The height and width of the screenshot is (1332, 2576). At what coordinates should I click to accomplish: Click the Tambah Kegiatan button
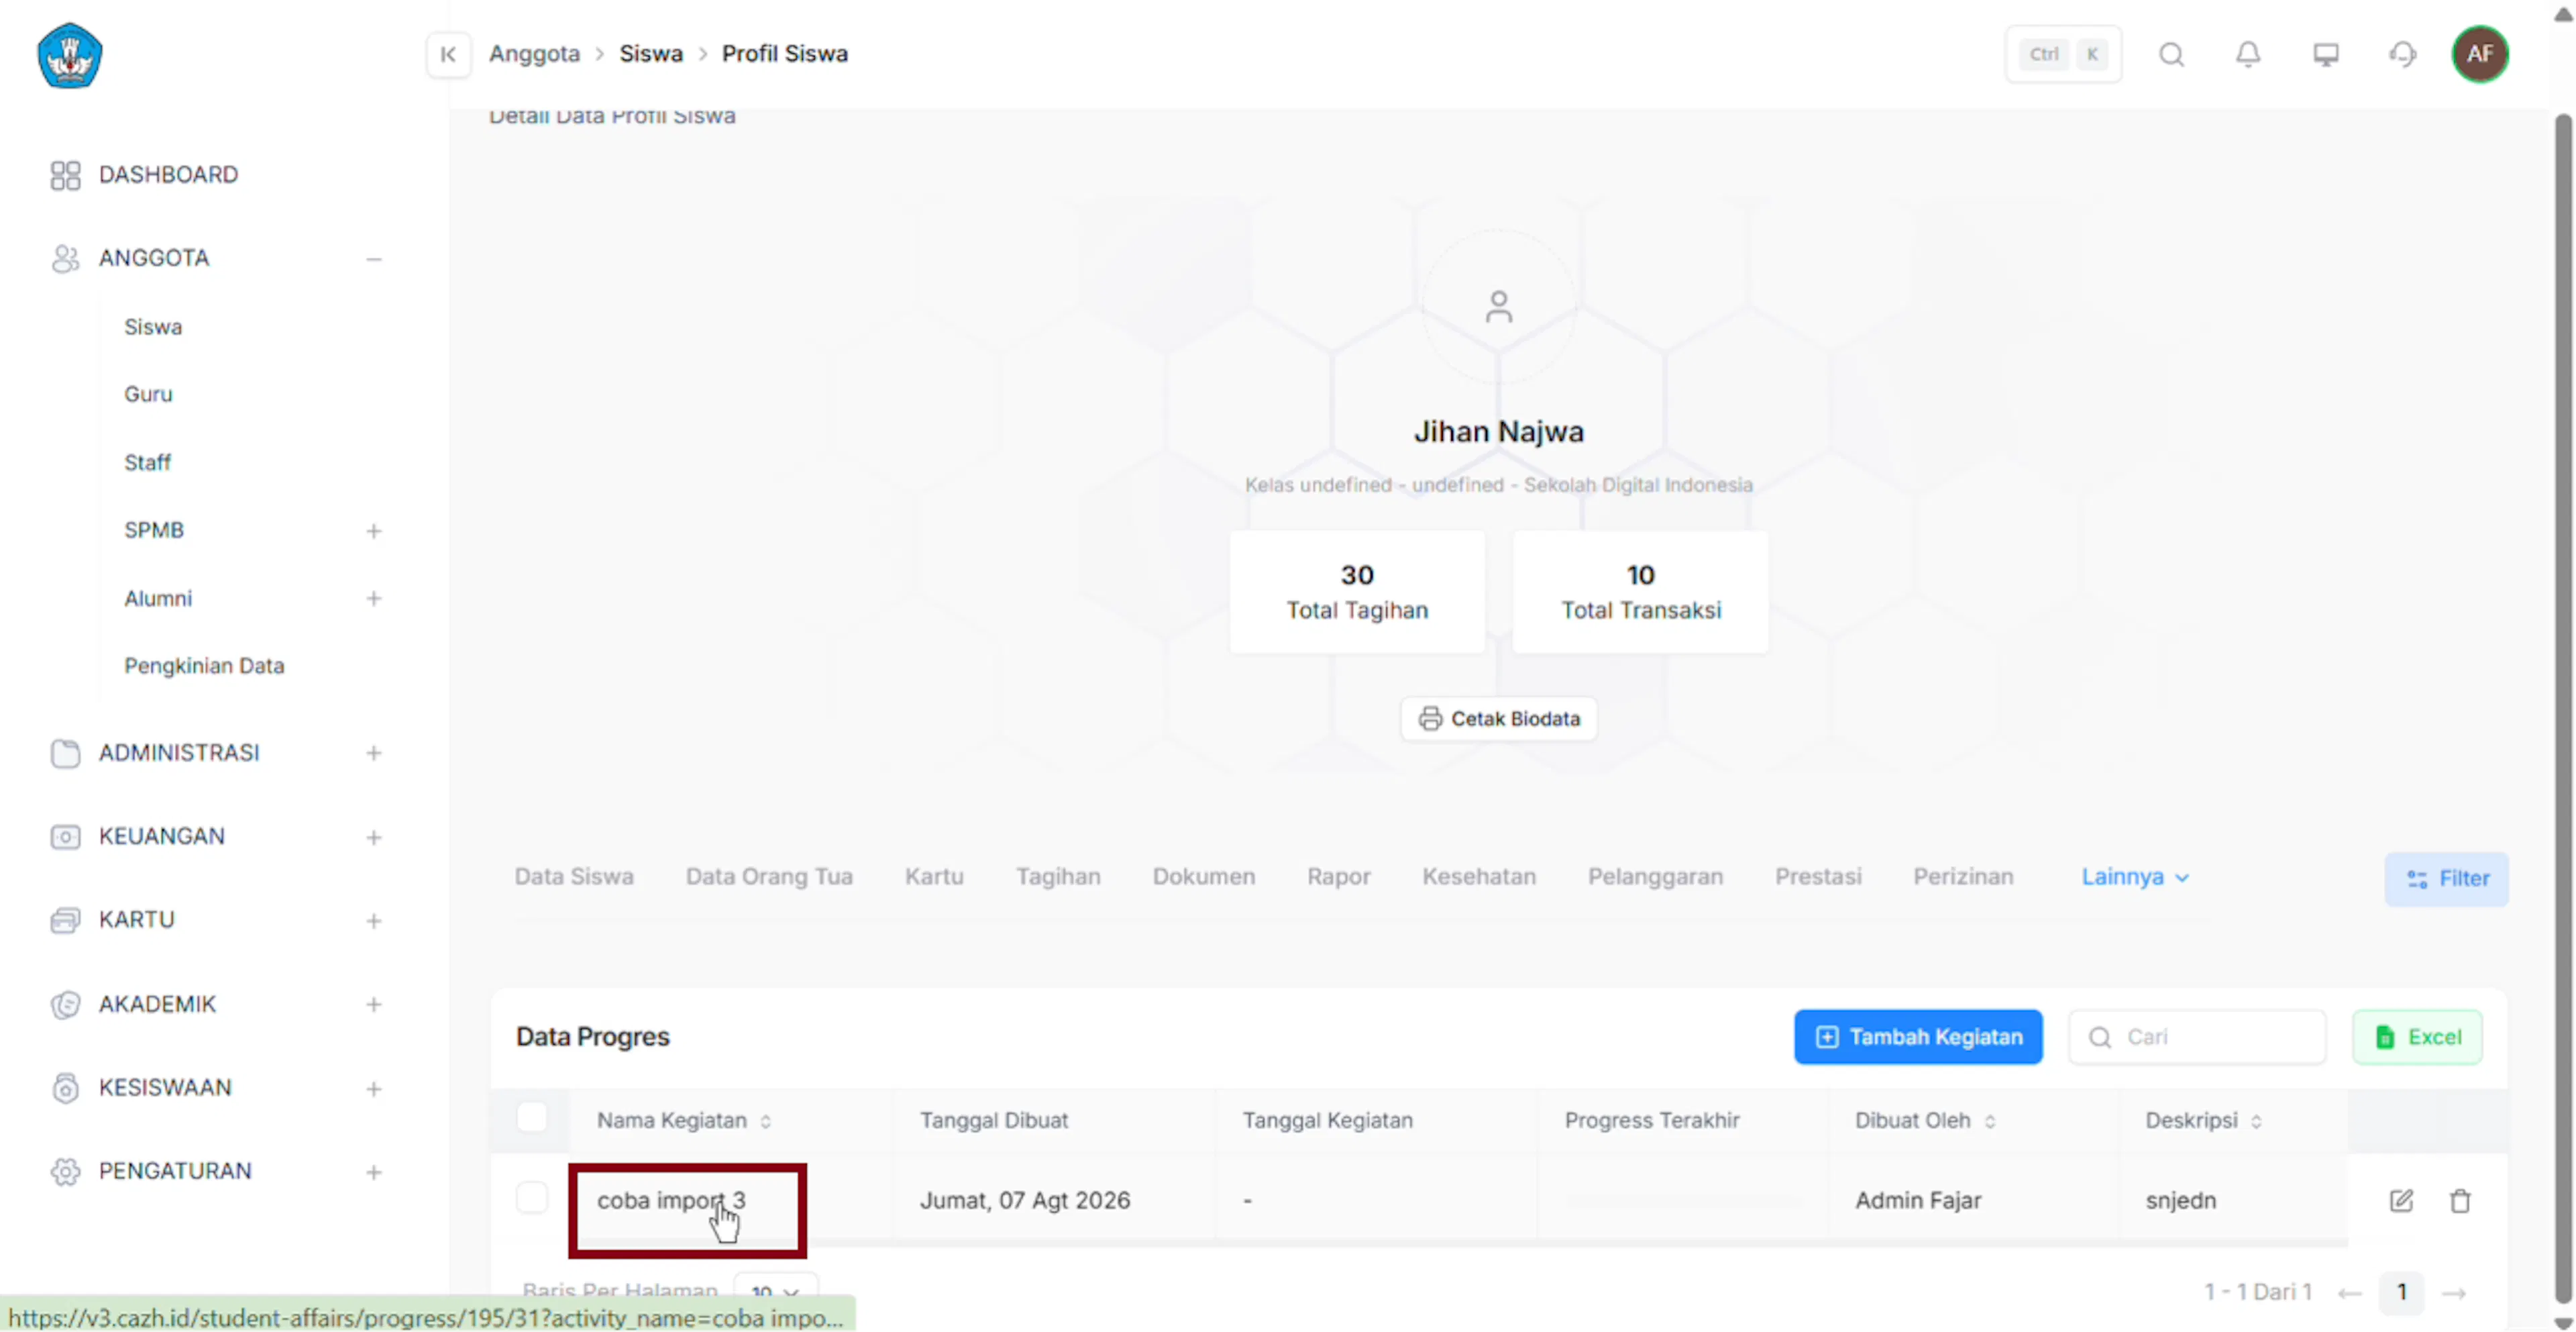[x=1918, y=1037]
